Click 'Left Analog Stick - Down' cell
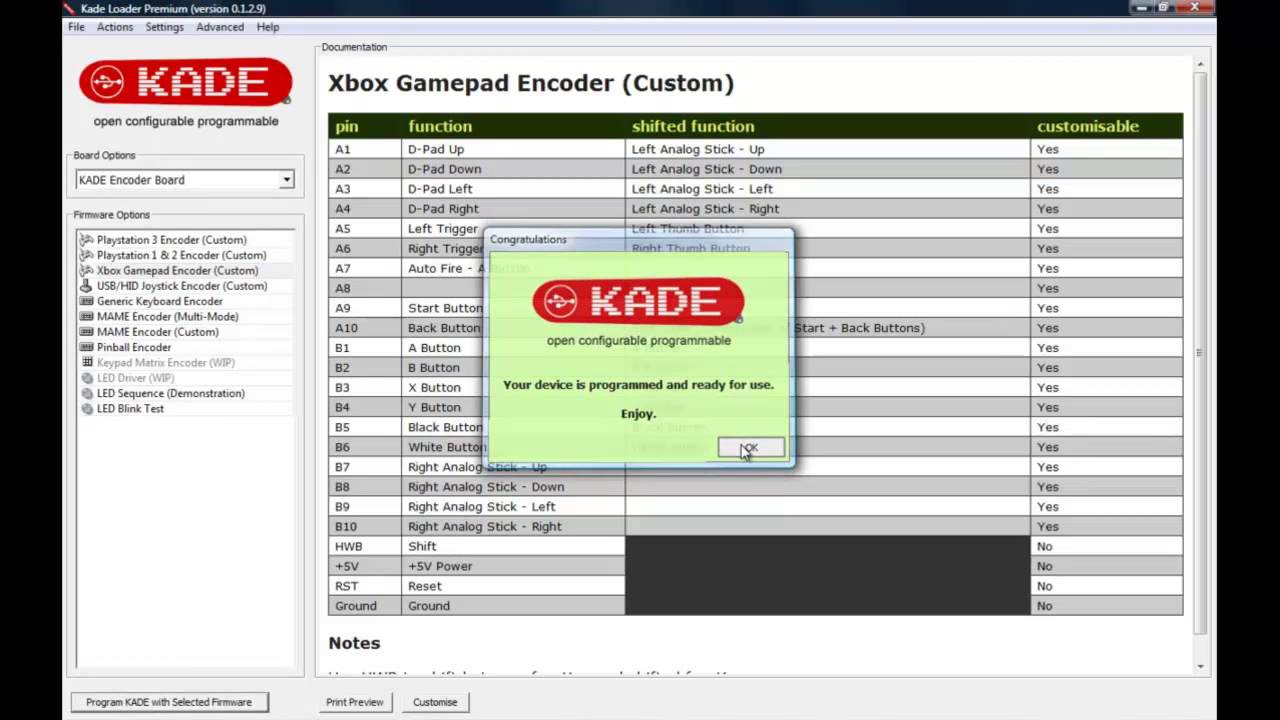This screenshot has width=1280, height=720. tap(828, 169)
